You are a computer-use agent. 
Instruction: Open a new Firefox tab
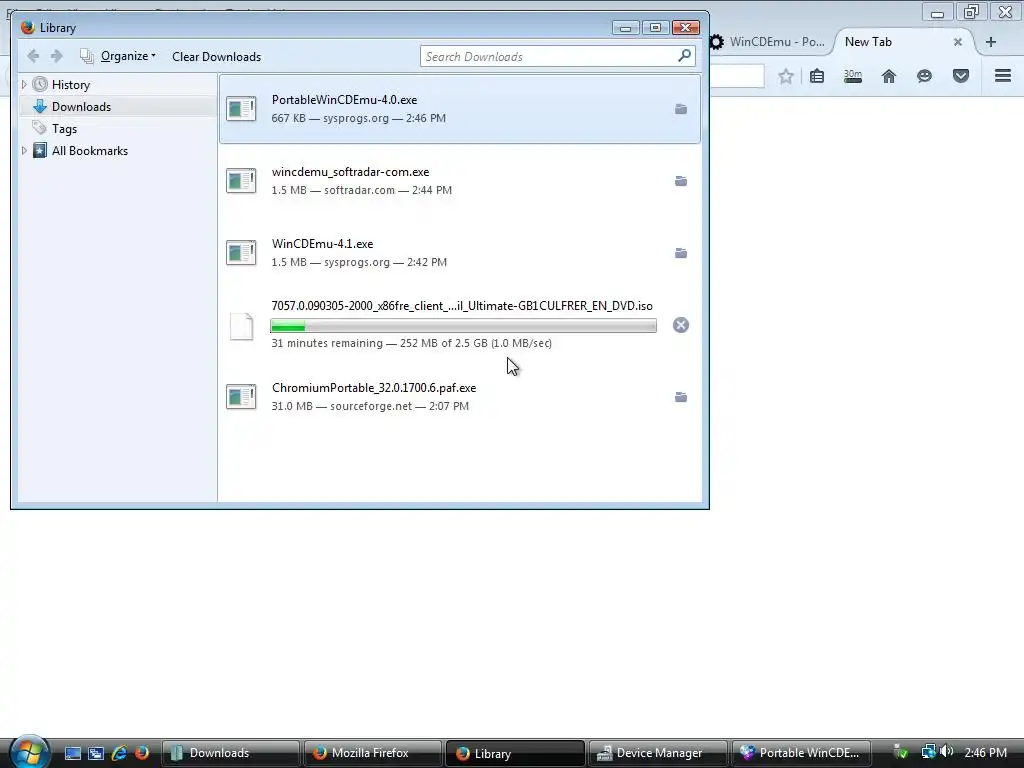point(991,42)
